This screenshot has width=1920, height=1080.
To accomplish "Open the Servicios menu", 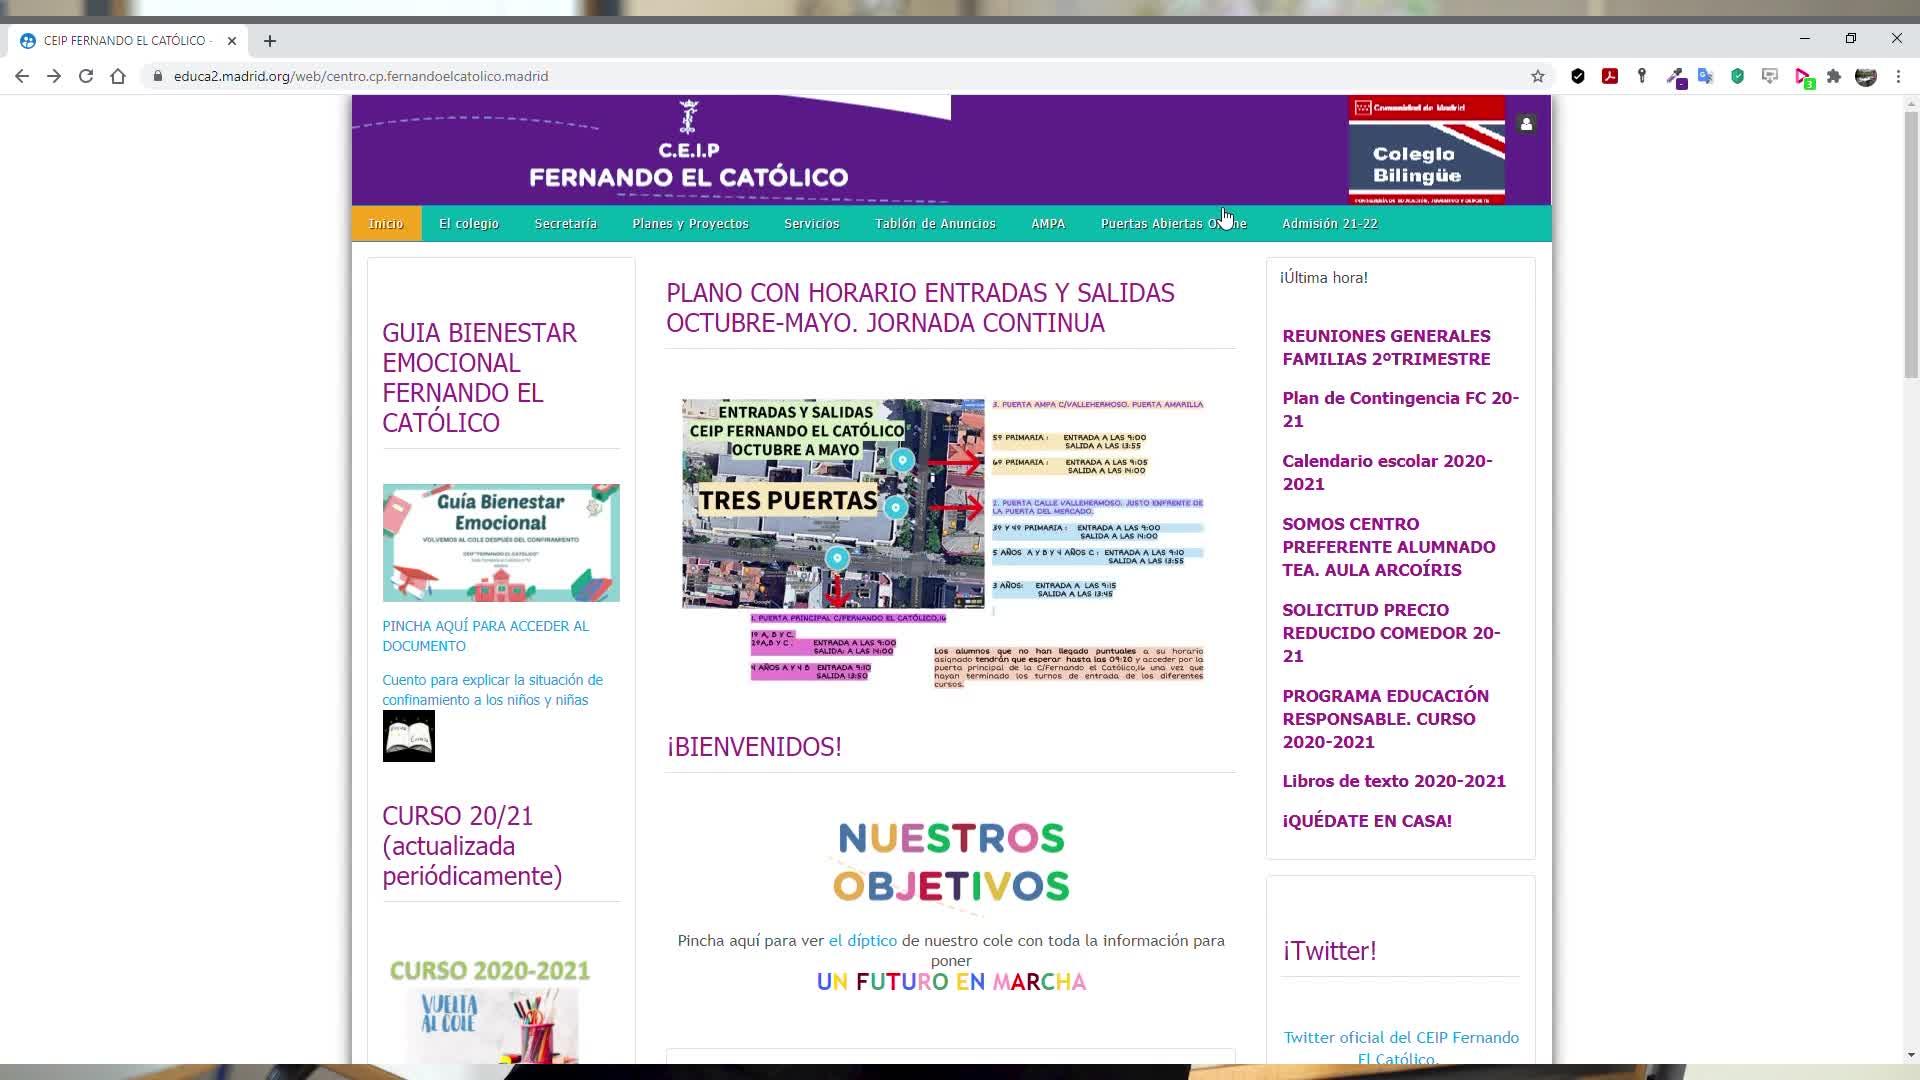I will pyautogui.click(x=812, y=223).
